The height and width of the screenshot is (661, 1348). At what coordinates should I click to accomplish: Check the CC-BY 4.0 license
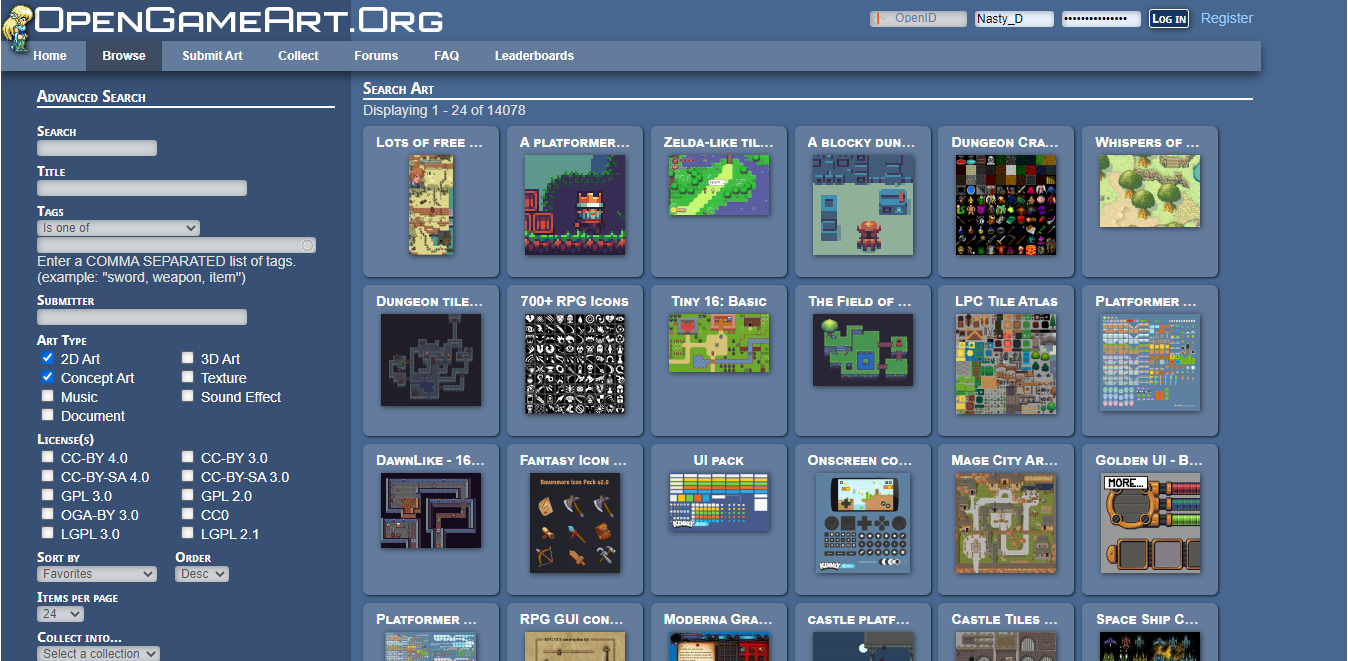pos(48,457)
